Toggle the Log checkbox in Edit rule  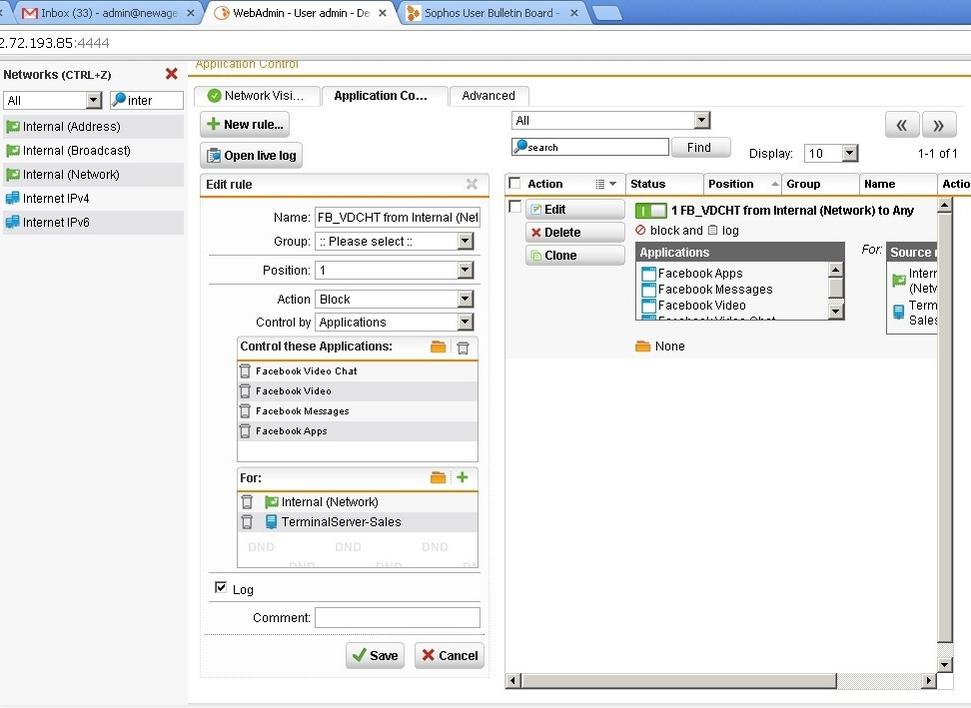pyautogui.click(x=220, y=587)
